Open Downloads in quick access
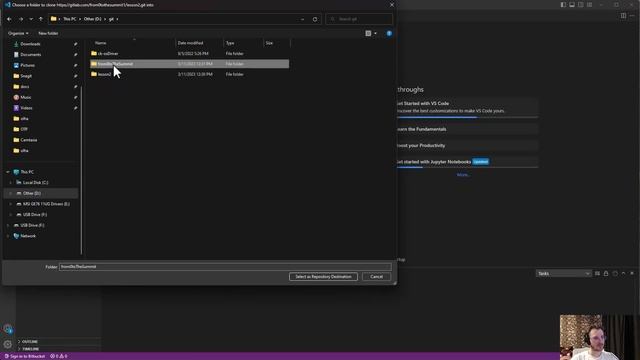Image resolution: width=640 pixels, height=360 pixels. coord(30,44)
